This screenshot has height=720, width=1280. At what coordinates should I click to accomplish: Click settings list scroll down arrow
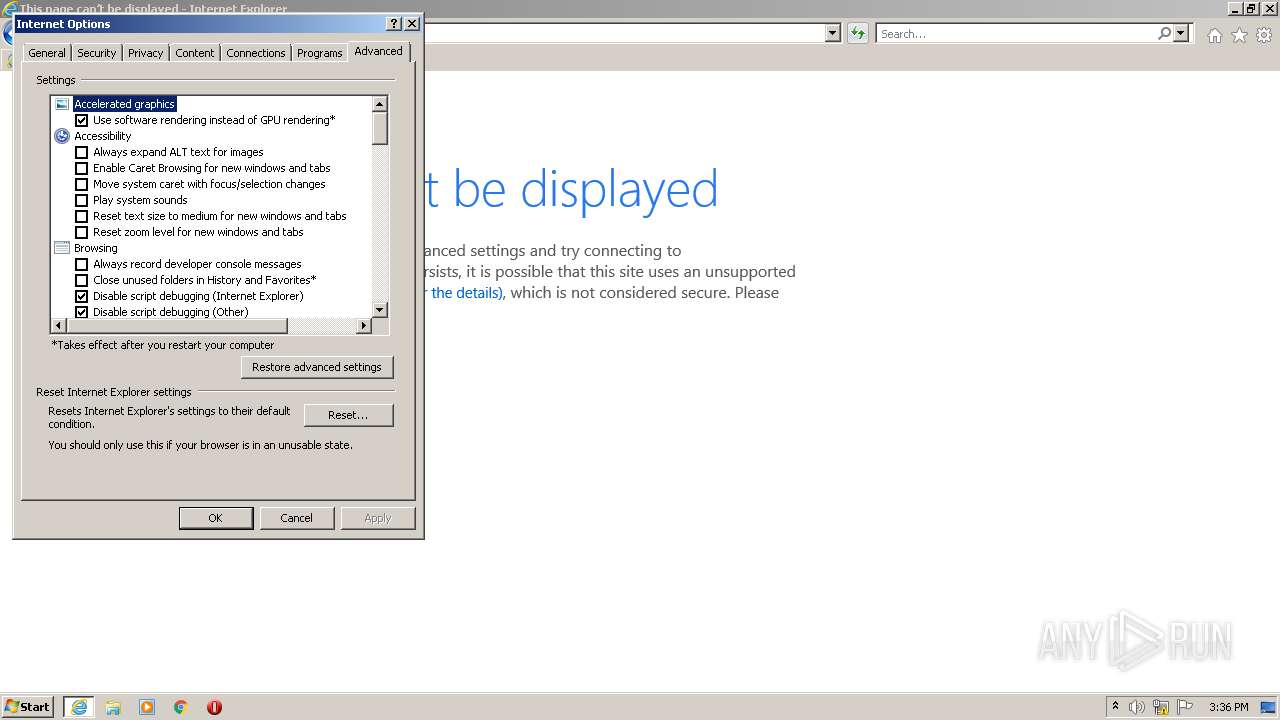click(x=379, y=310)
